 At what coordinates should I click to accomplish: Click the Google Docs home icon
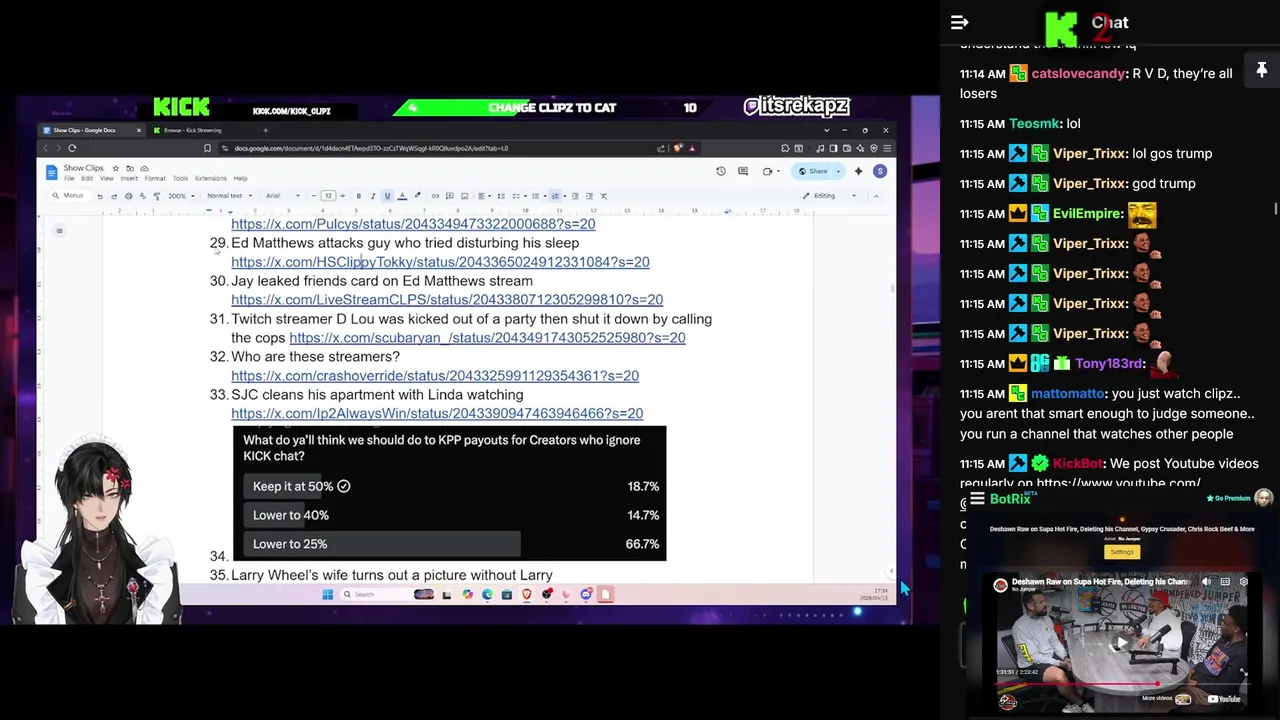(x=52, y=173)
